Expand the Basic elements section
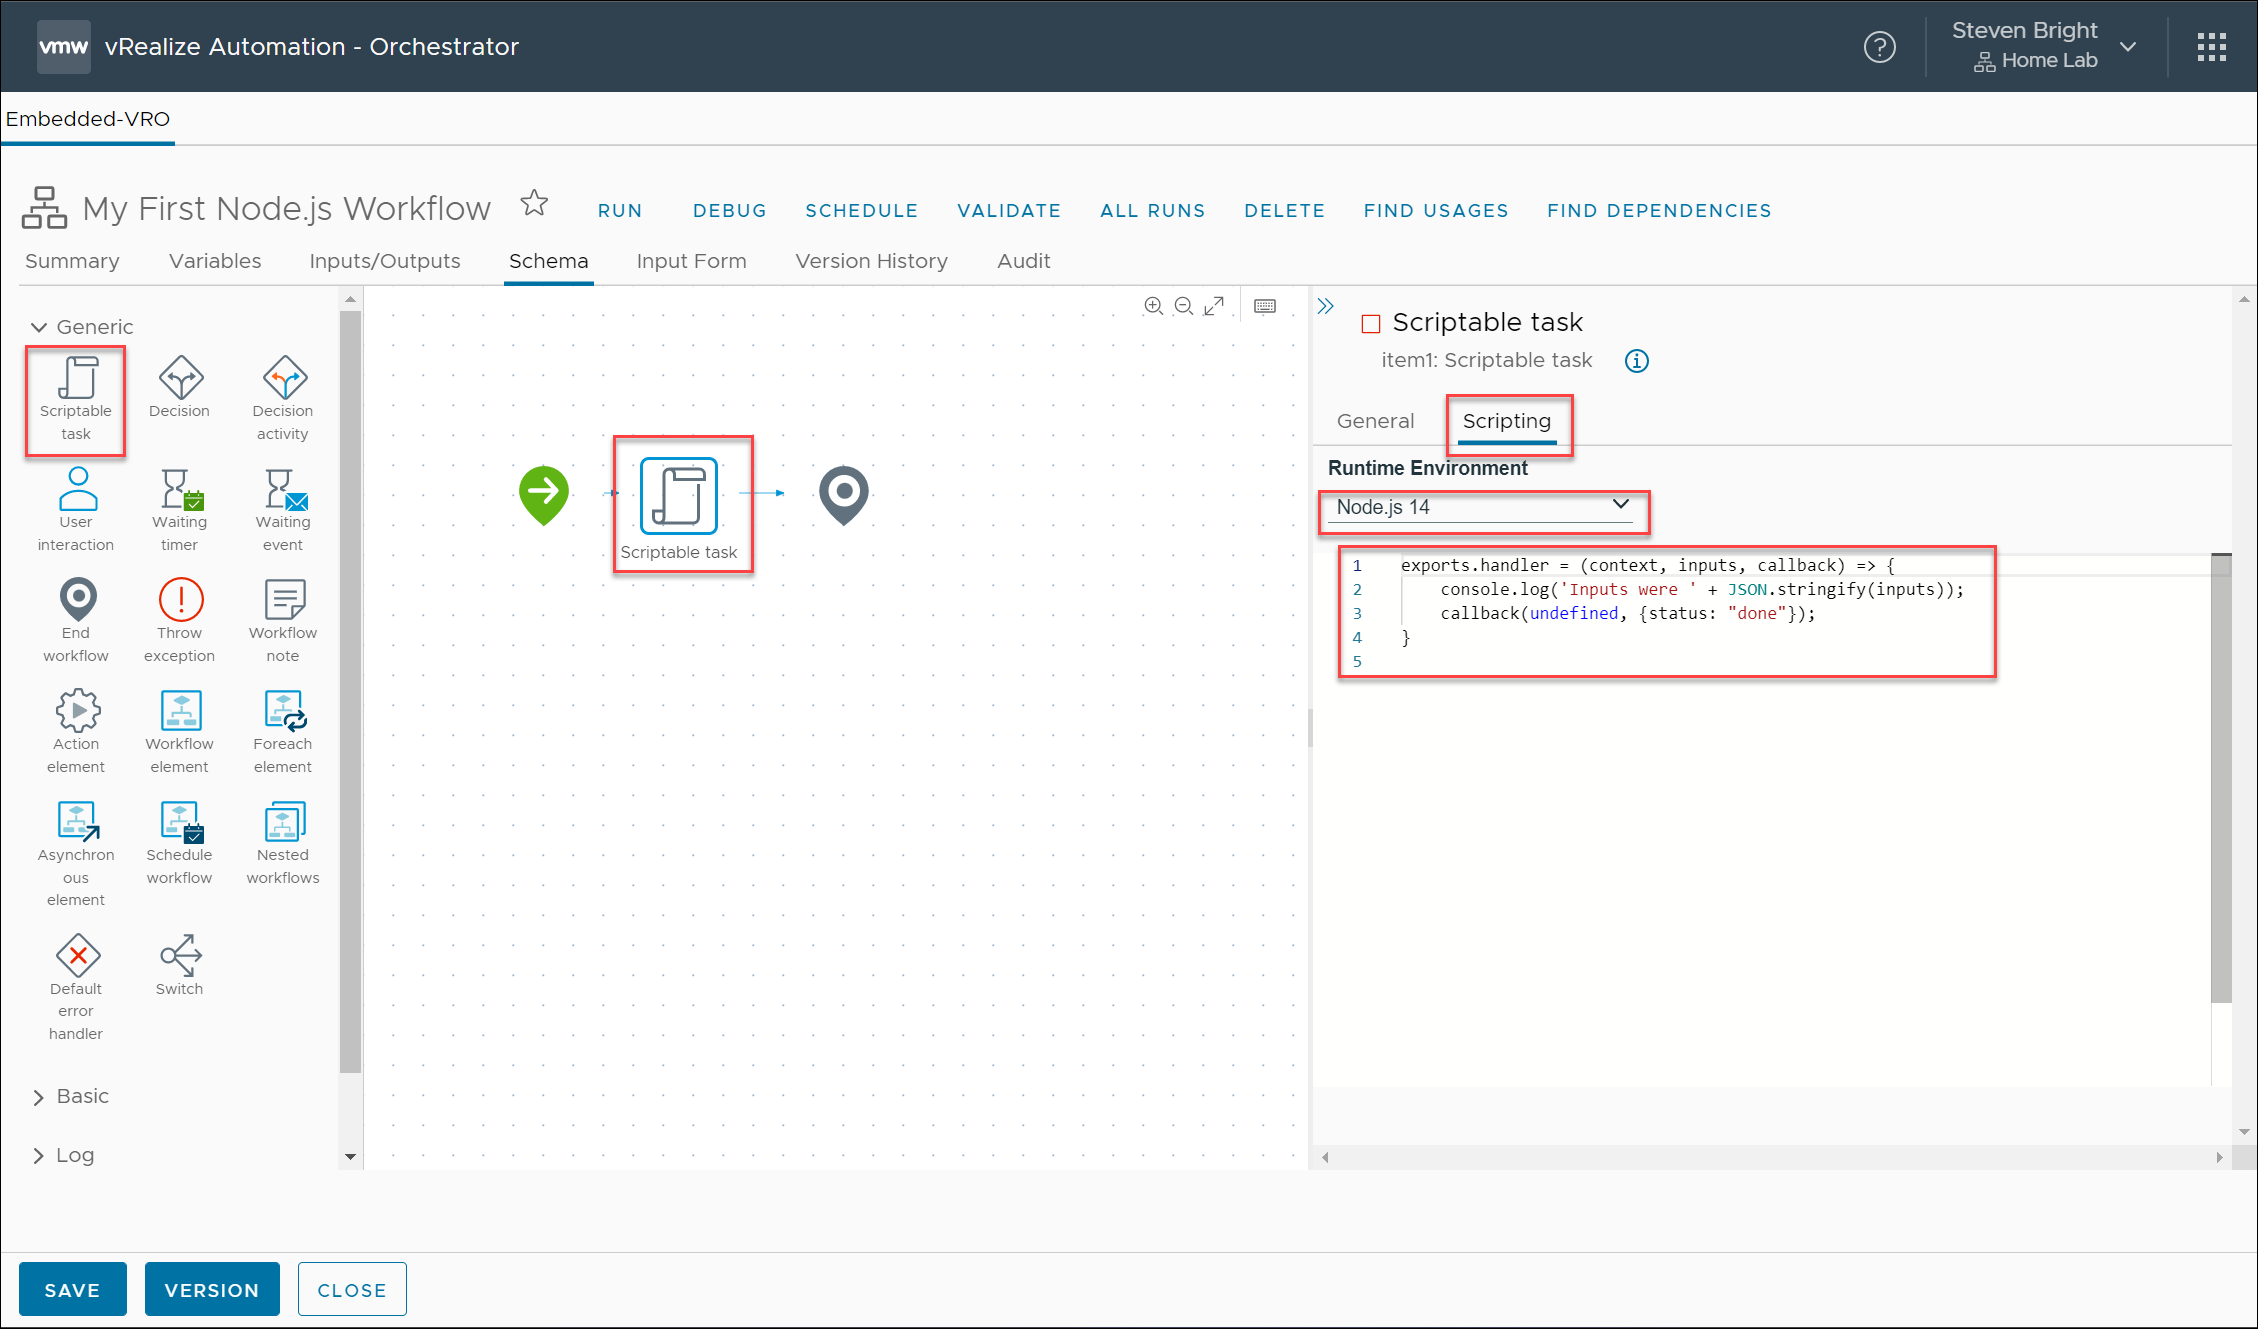The width and height of the screenshot is (2258, 1329). pos(39,1097)
